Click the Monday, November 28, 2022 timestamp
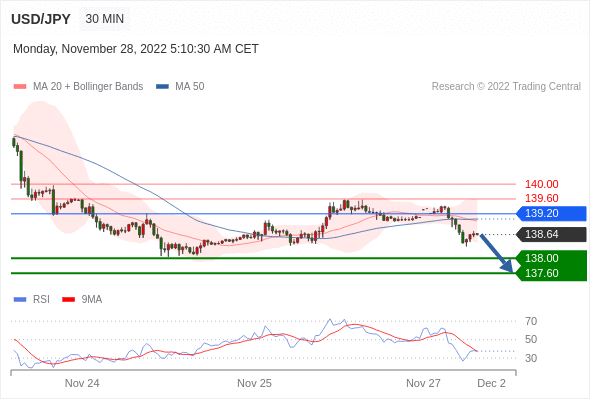 coord(136,49)
